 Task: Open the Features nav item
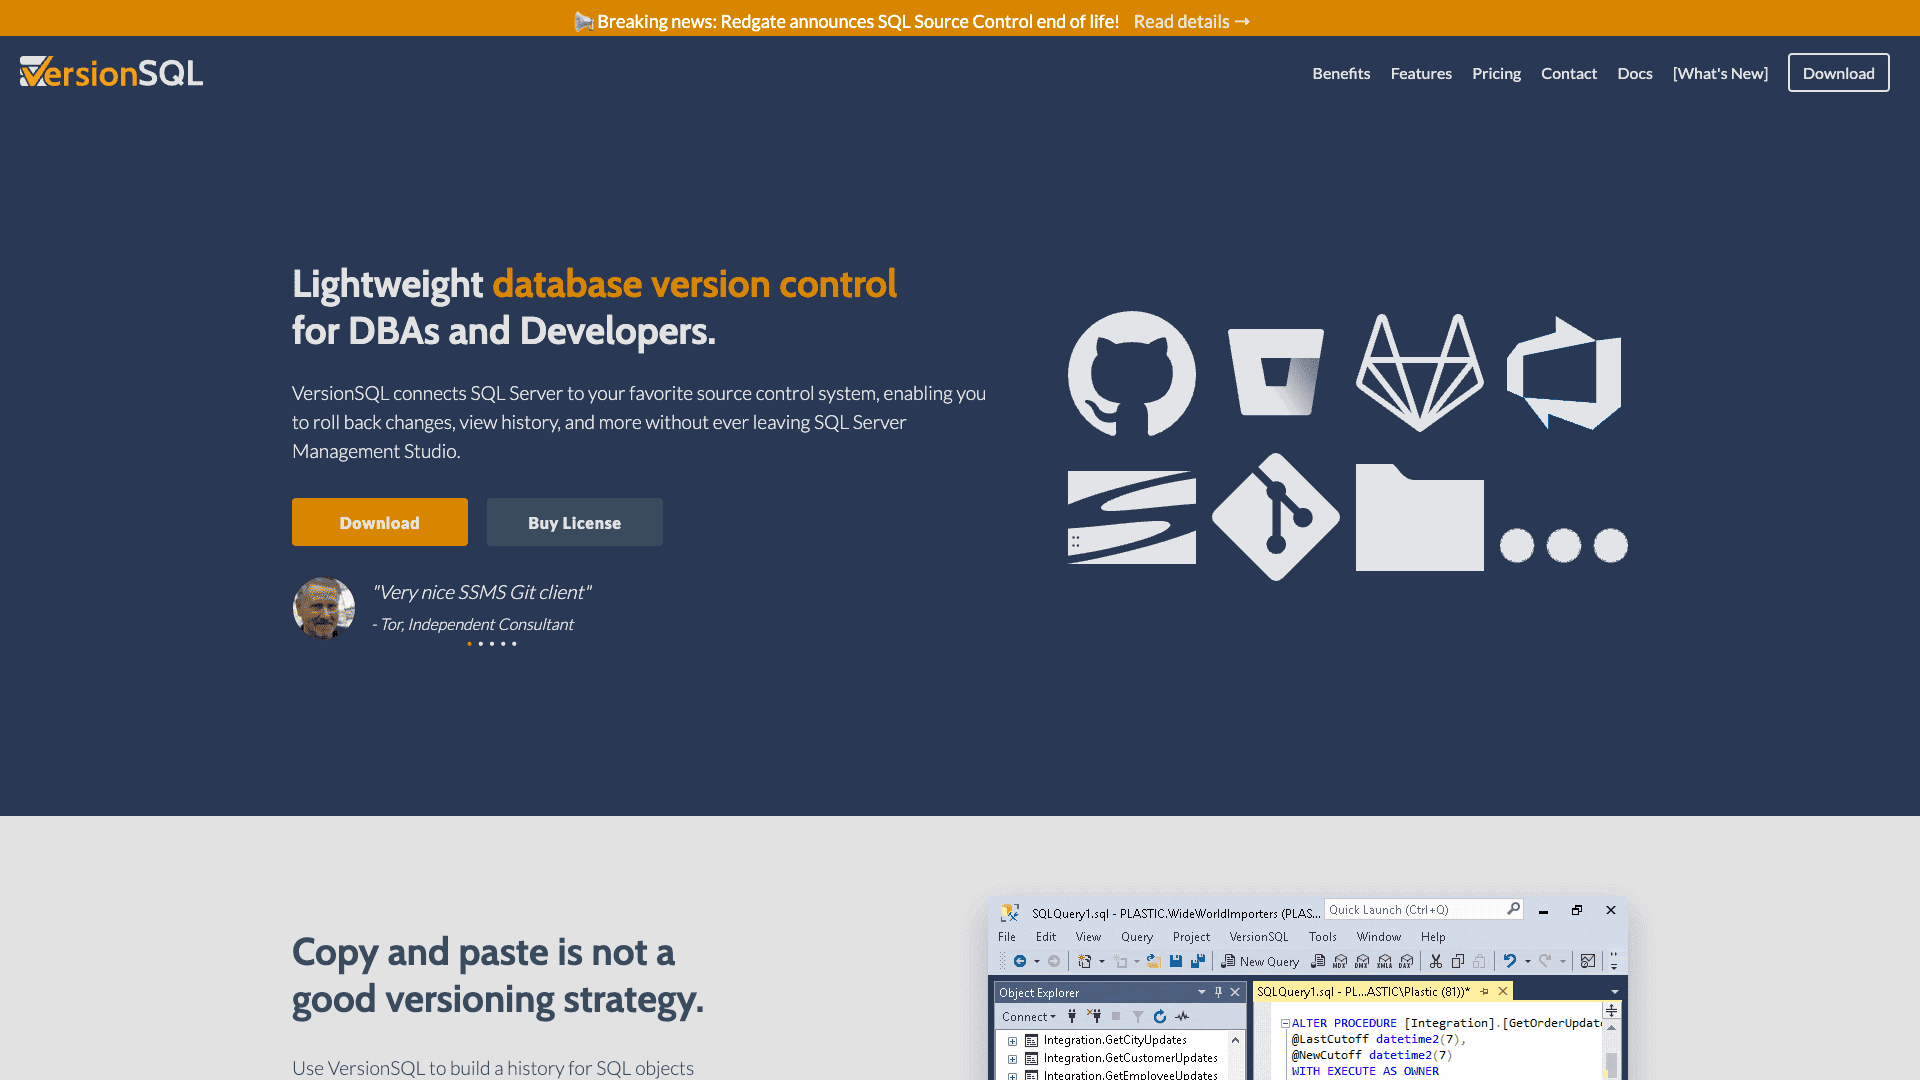tap(1421, 73)
